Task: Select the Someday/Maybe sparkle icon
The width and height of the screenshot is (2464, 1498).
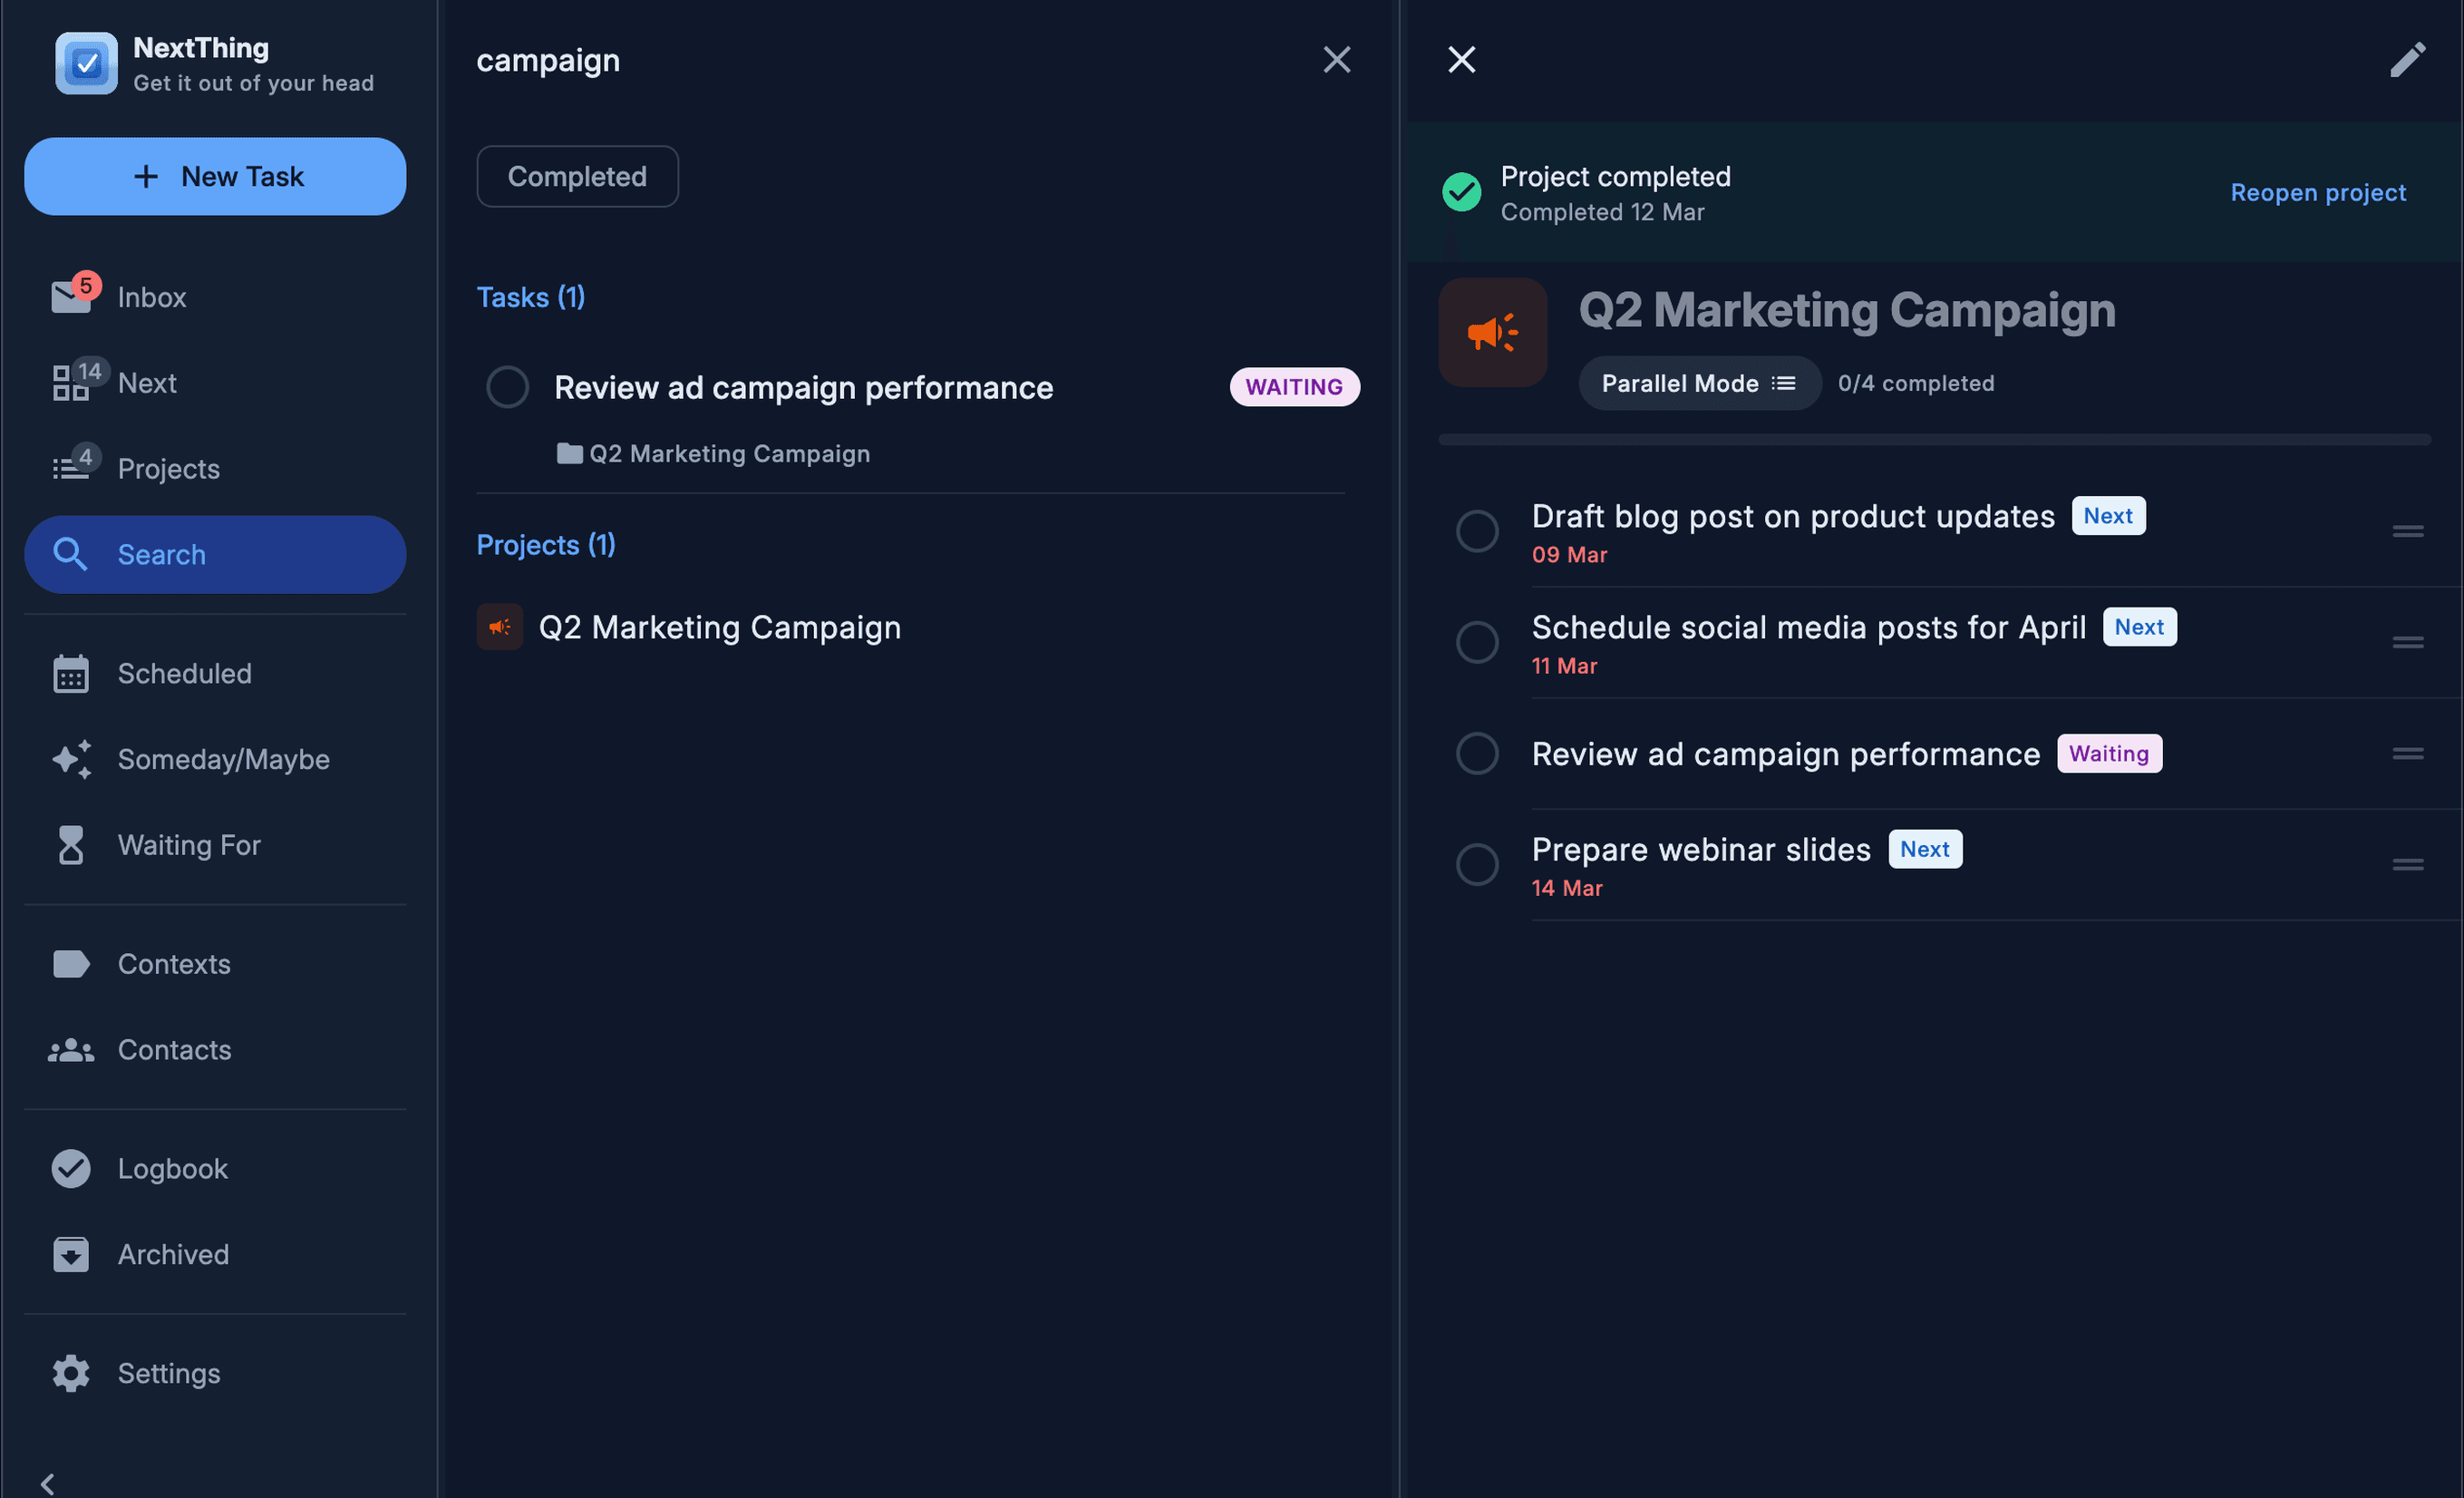Action: [x=70, y=759]
